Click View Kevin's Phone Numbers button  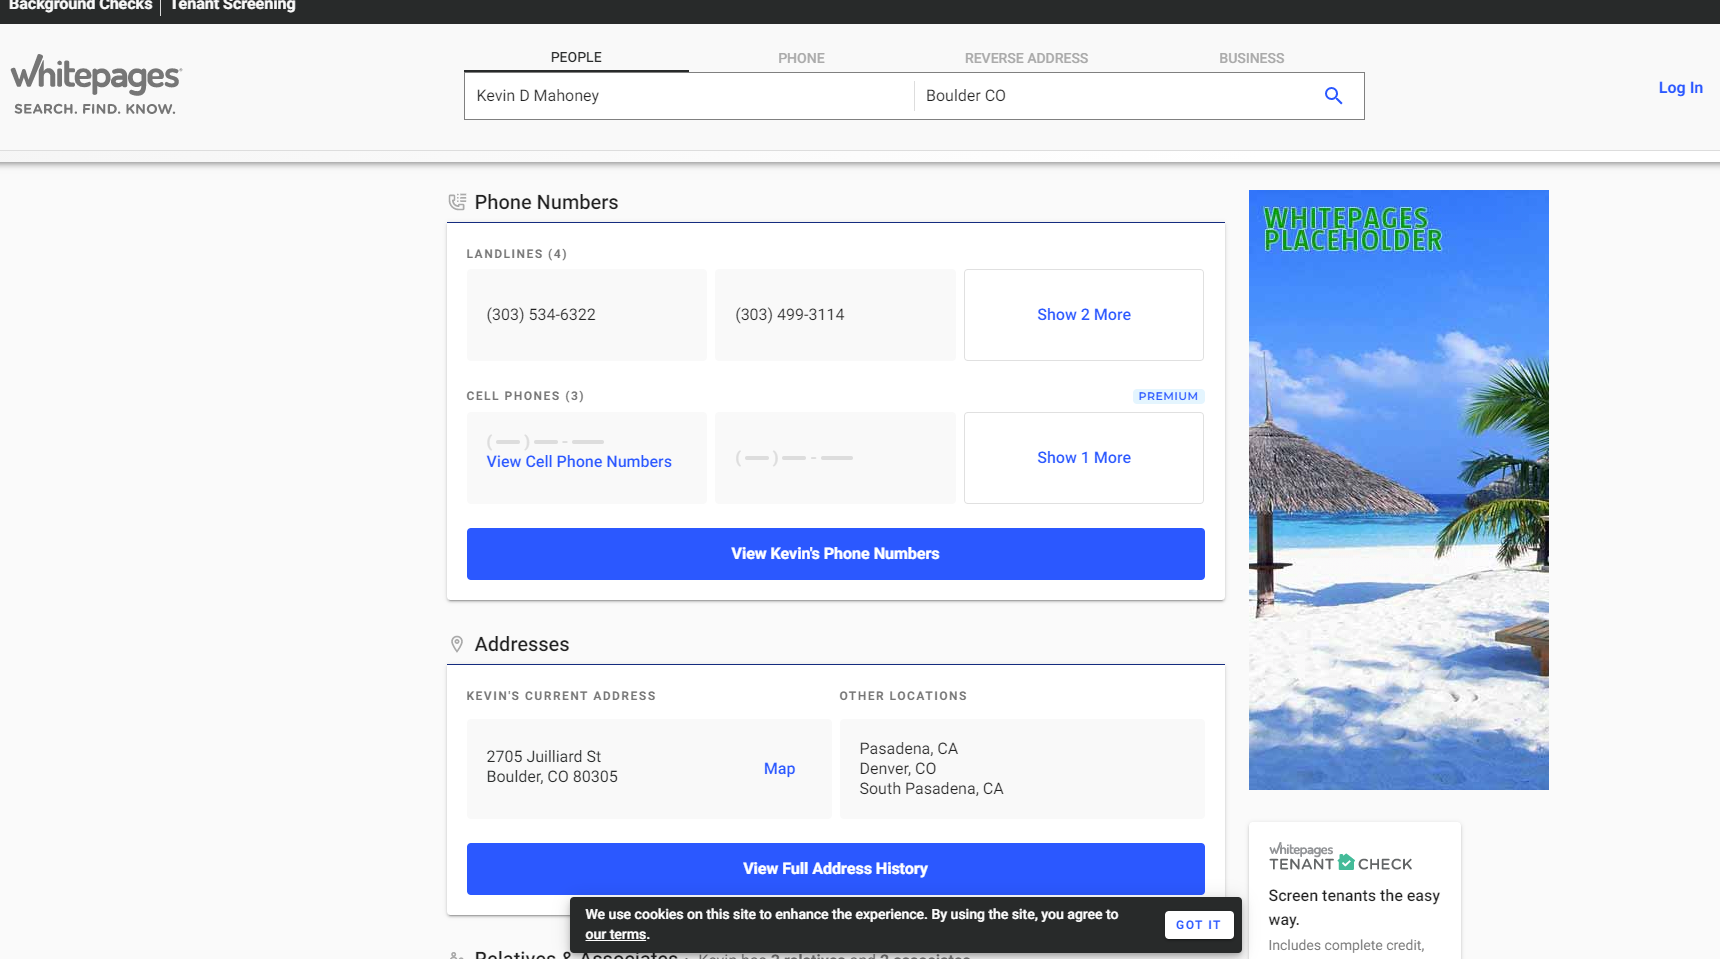835,554
